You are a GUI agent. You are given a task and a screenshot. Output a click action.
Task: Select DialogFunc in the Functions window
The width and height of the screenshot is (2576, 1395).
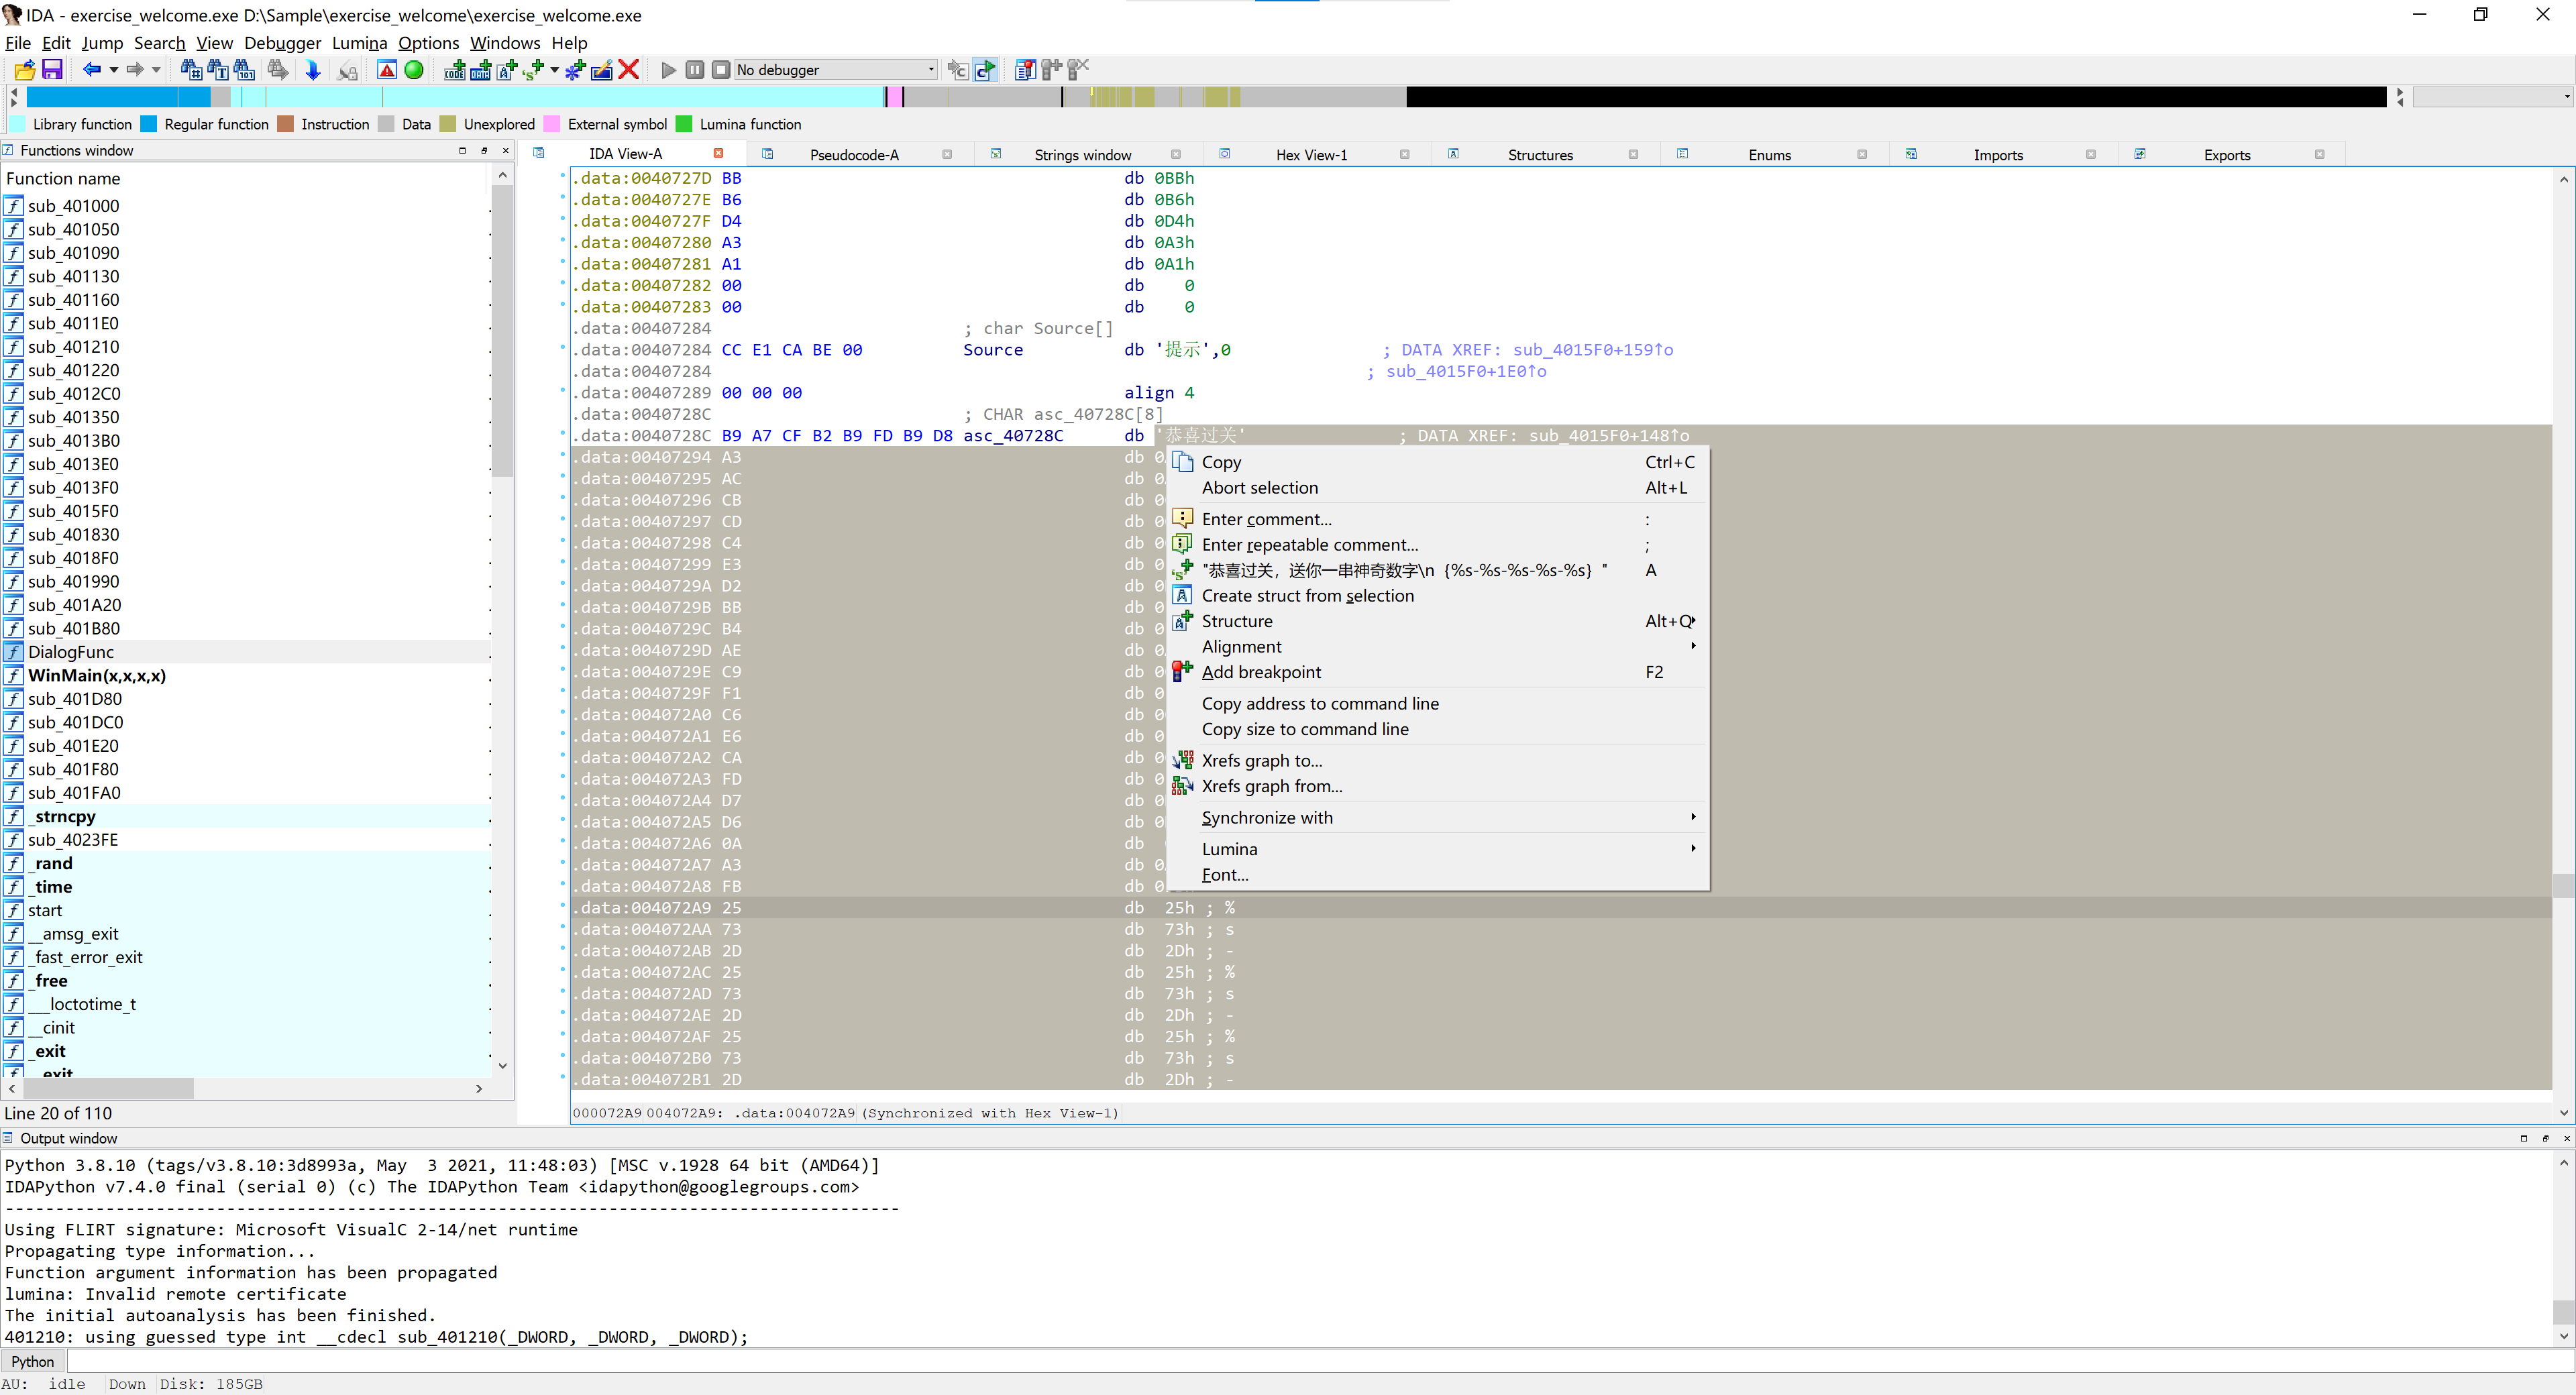pyautogui.click(x=246, y=652)
